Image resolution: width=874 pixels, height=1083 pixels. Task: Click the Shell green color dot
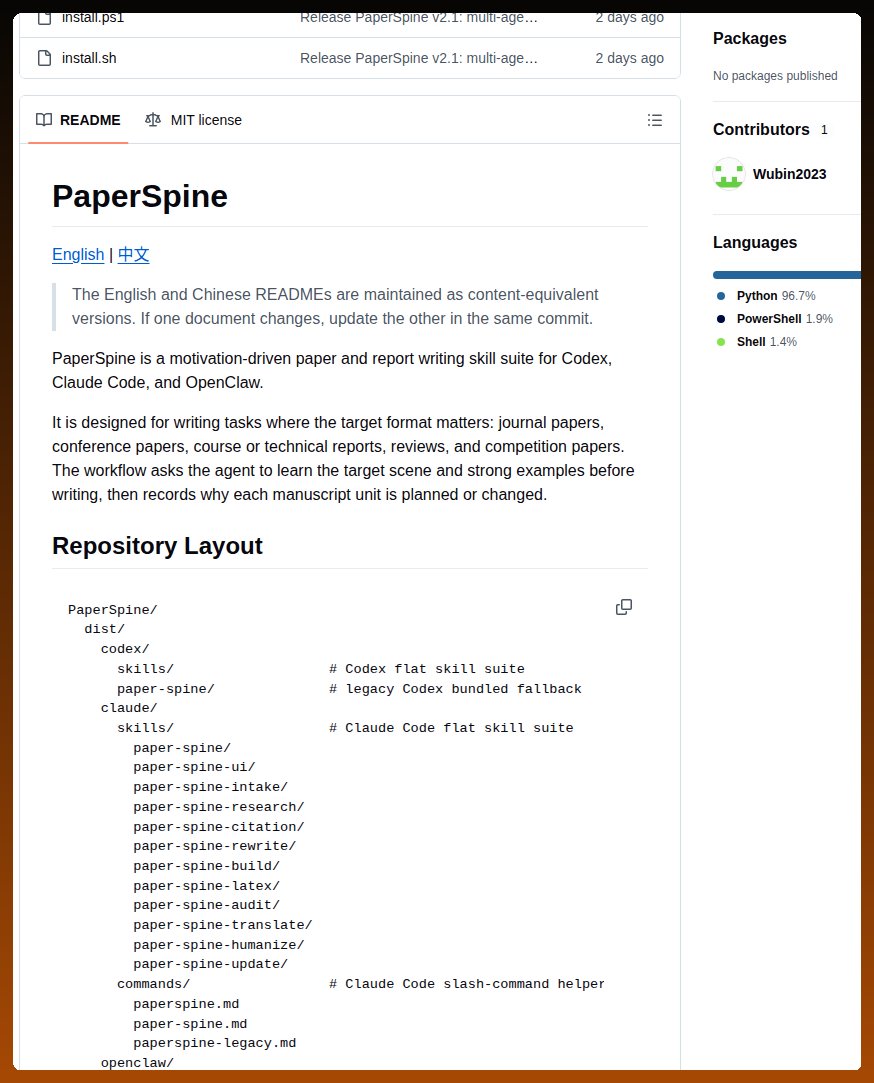point(721,342)
